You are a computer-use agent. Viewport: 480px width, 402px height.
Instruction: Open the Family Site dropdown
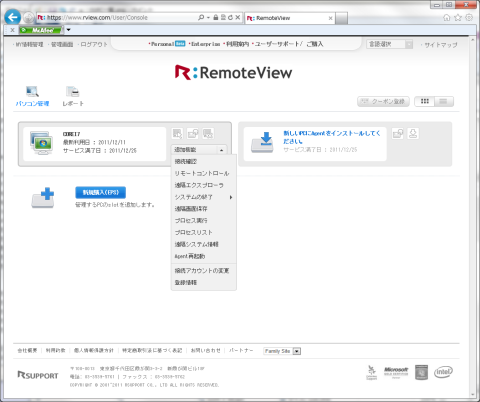click(x=282, y=351)
